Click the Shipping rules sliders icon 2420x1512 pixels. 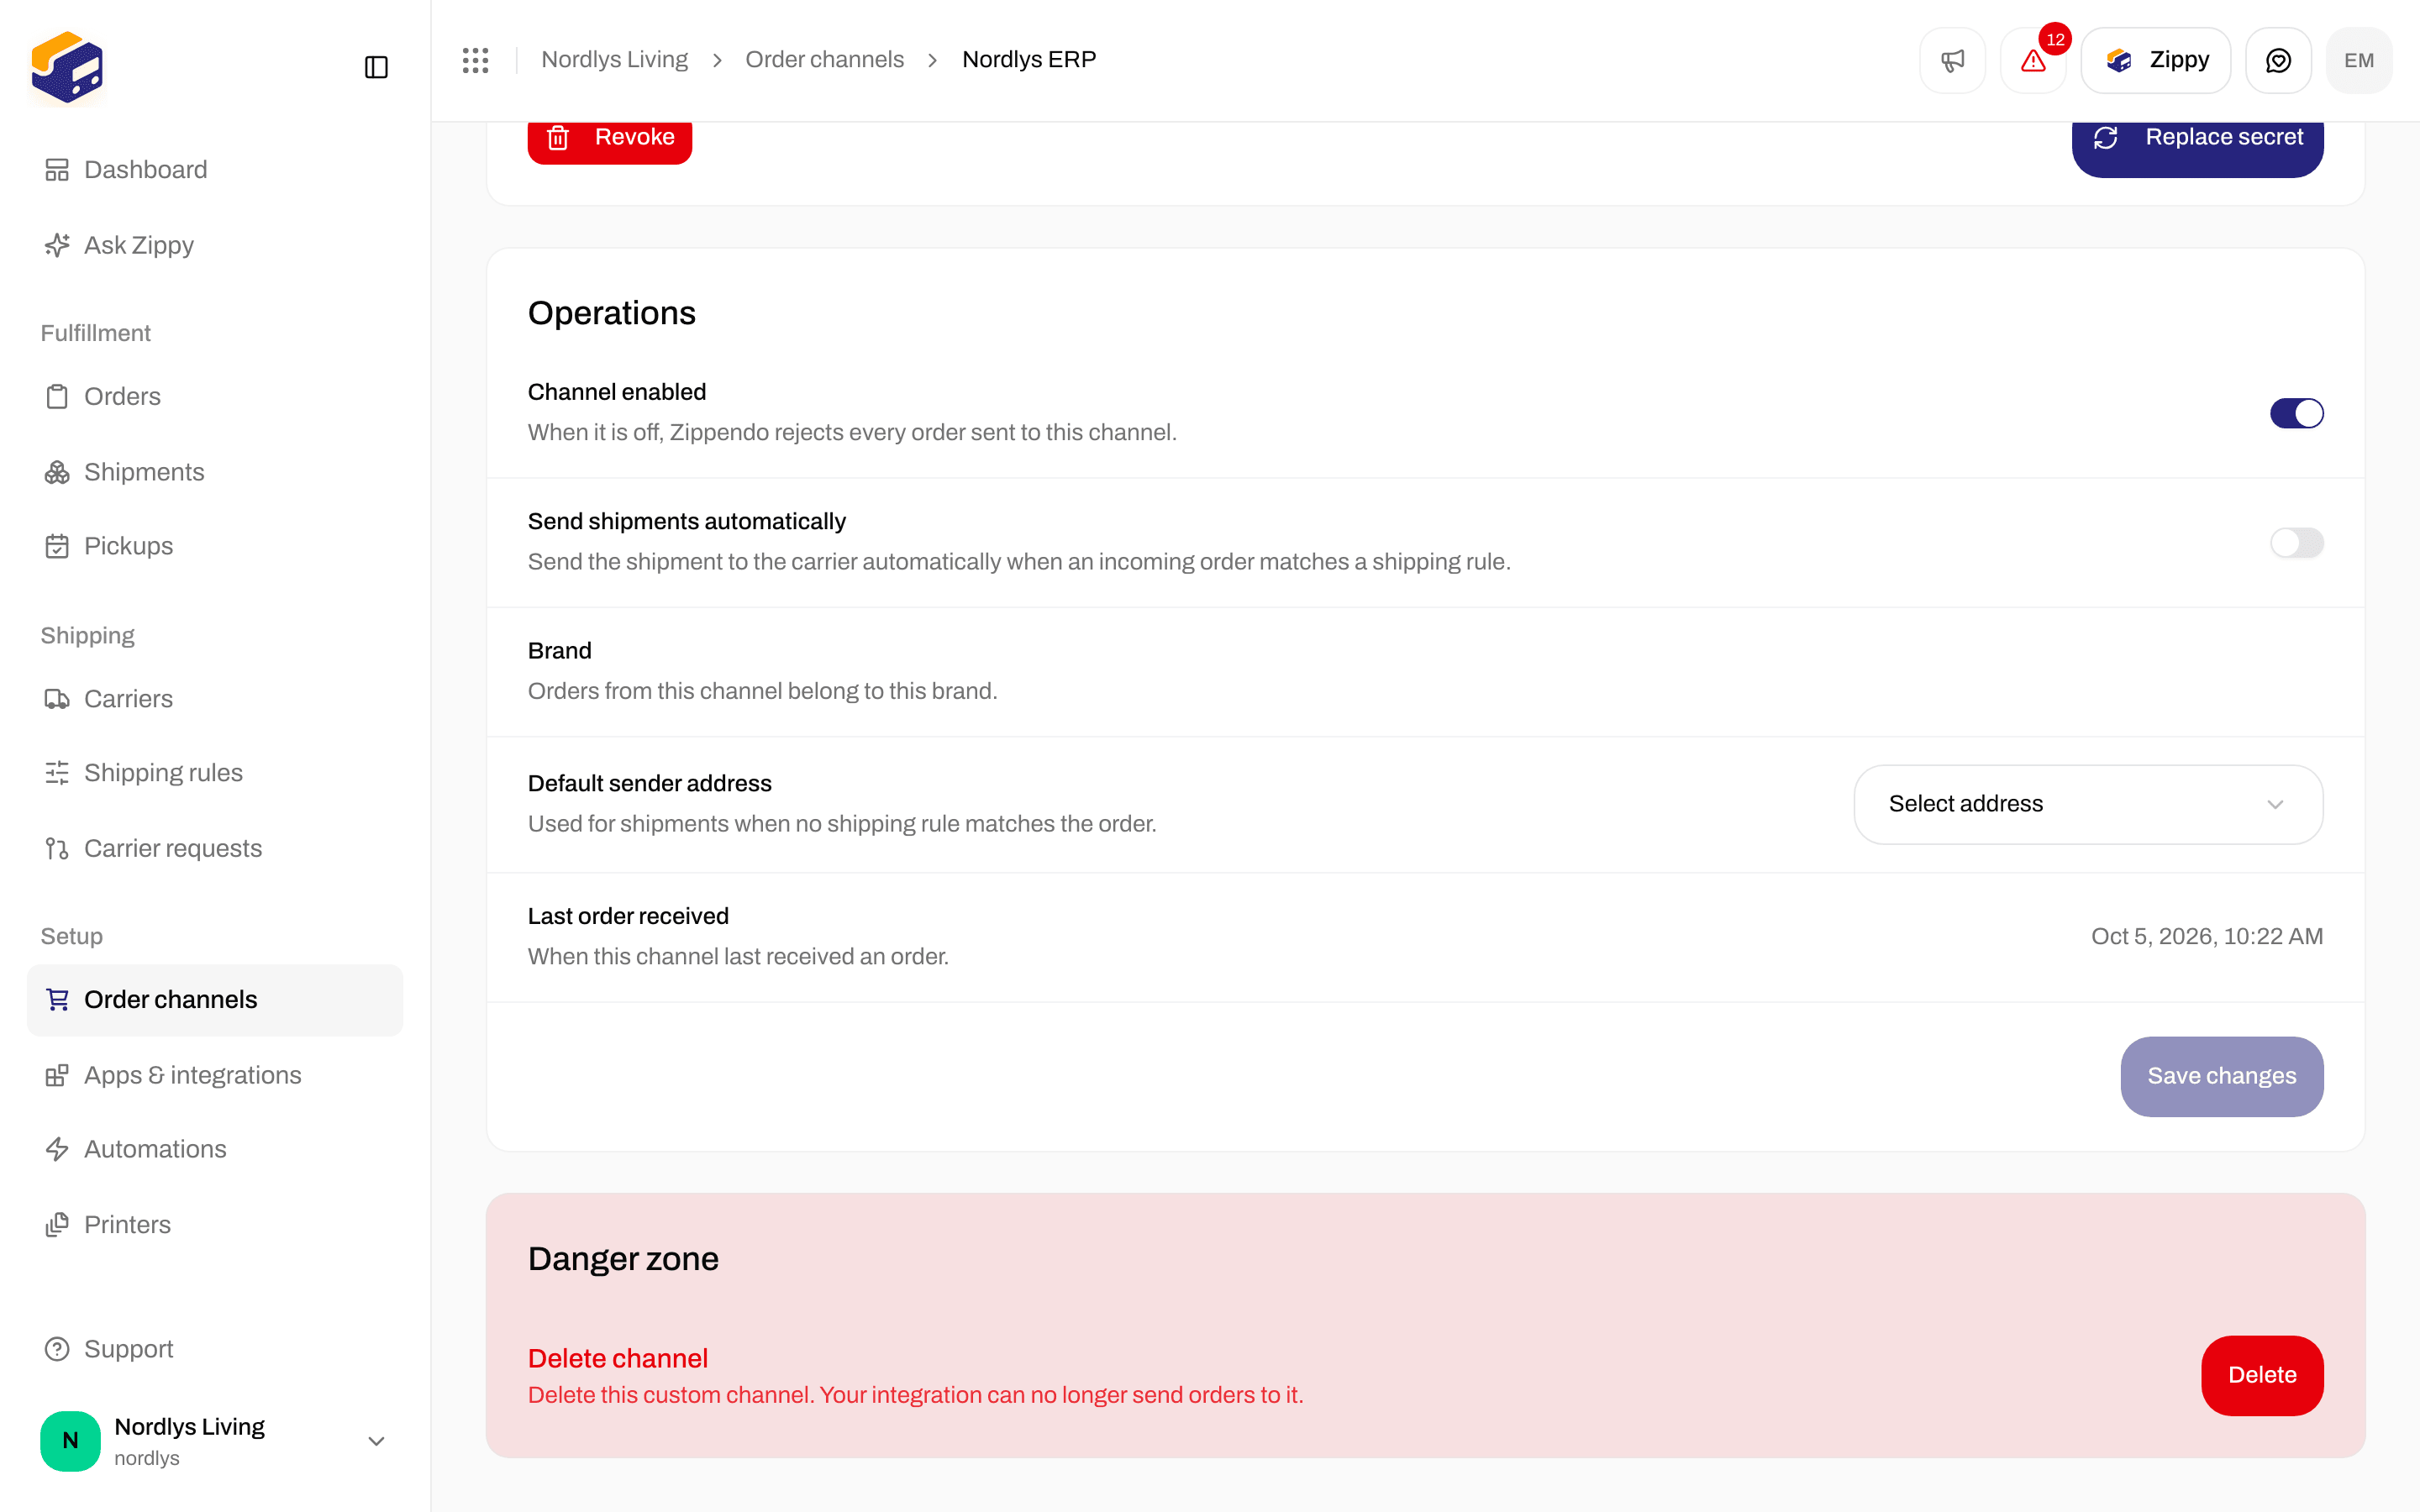click(57, 773)
